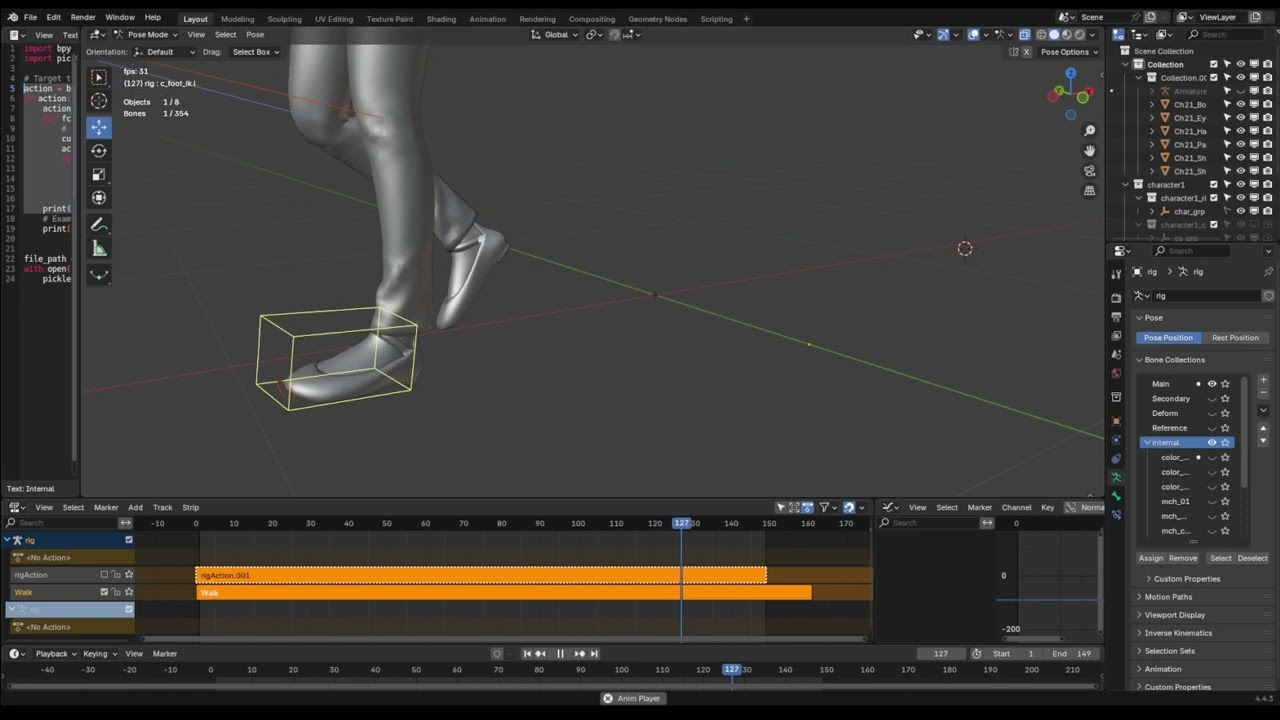The height and width of the screenshot is (720, 1280).
Task: Open the File menu
Action: [30, 18]
